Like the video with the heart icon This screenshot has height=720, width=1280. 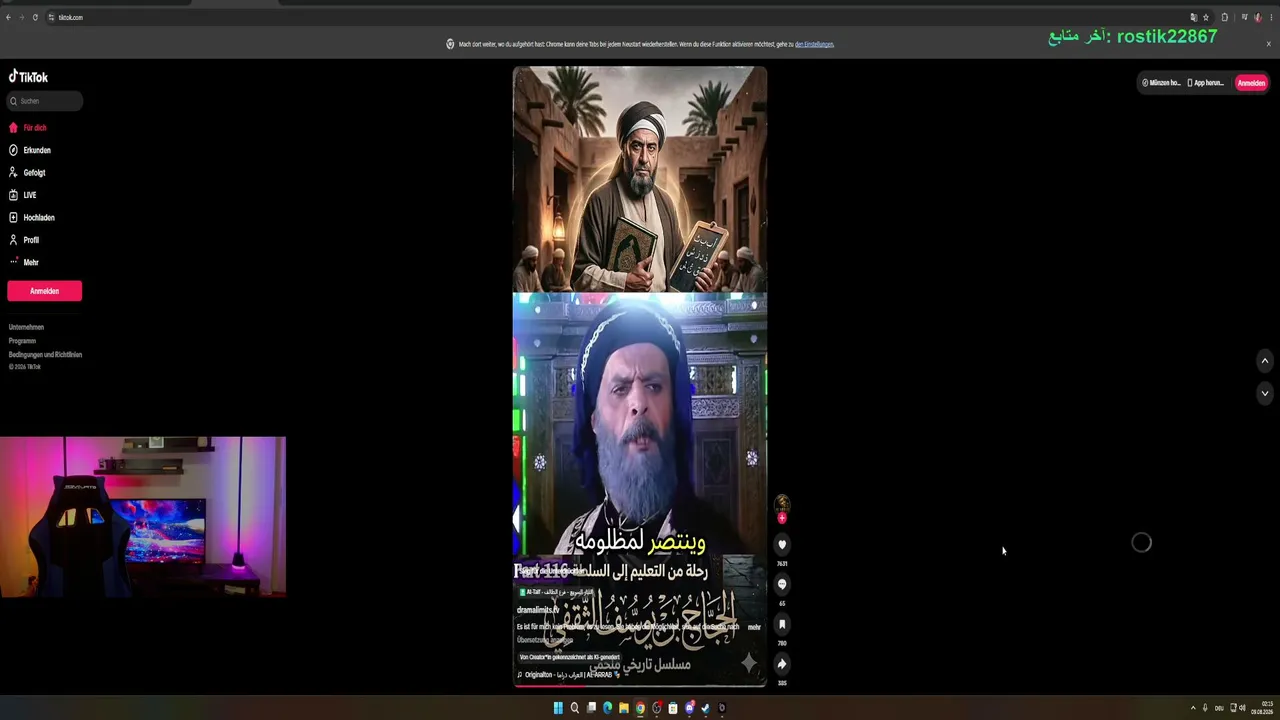coord(782,544)
